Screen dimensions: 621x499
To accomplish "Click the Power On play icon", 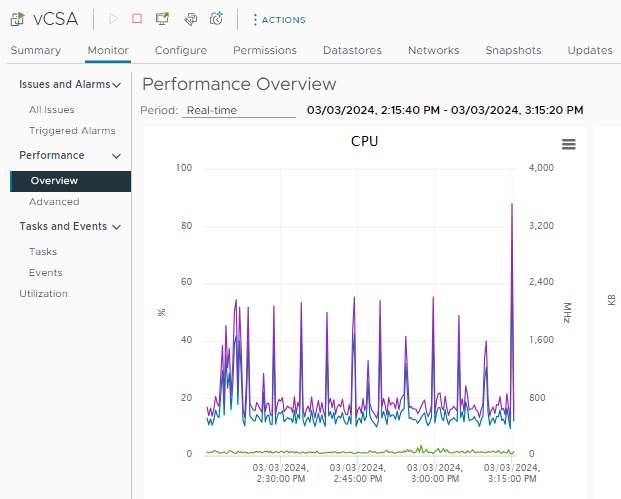I will pyautogui.click(x=113, y=19).
